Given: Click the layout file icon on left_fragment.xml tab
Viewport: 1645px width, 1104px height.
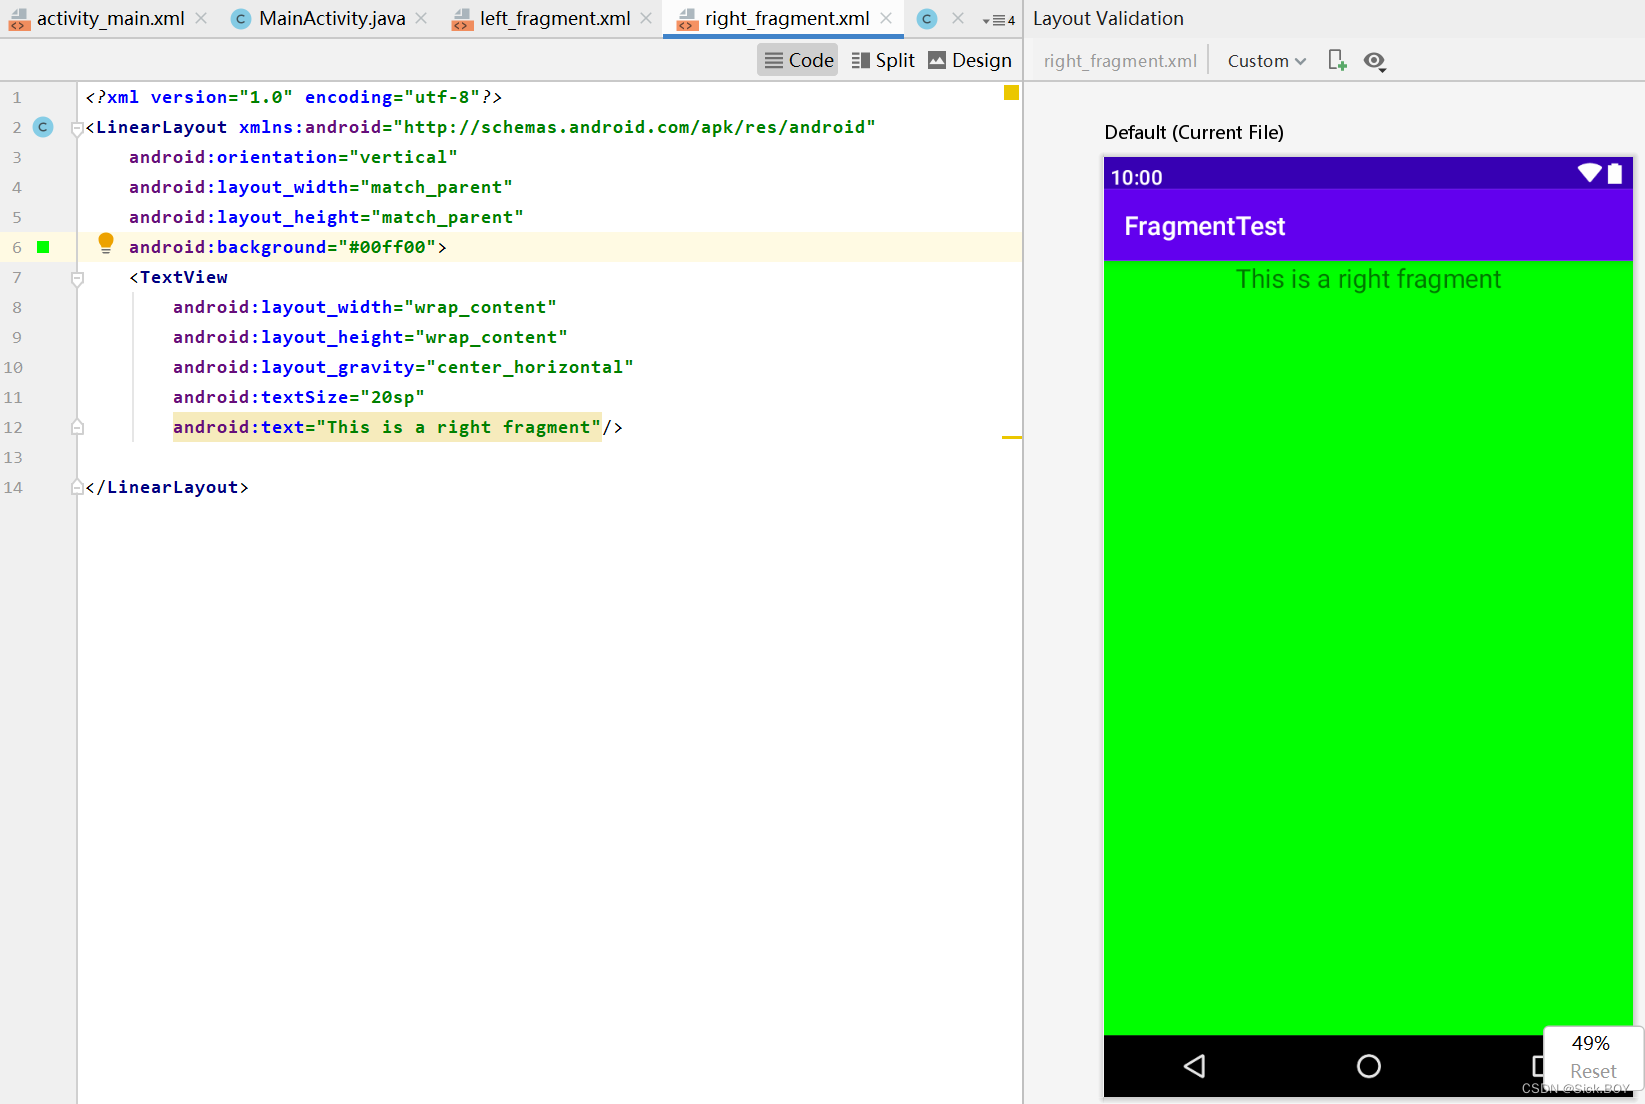Looking at the screenshot, I should [462, 18].
